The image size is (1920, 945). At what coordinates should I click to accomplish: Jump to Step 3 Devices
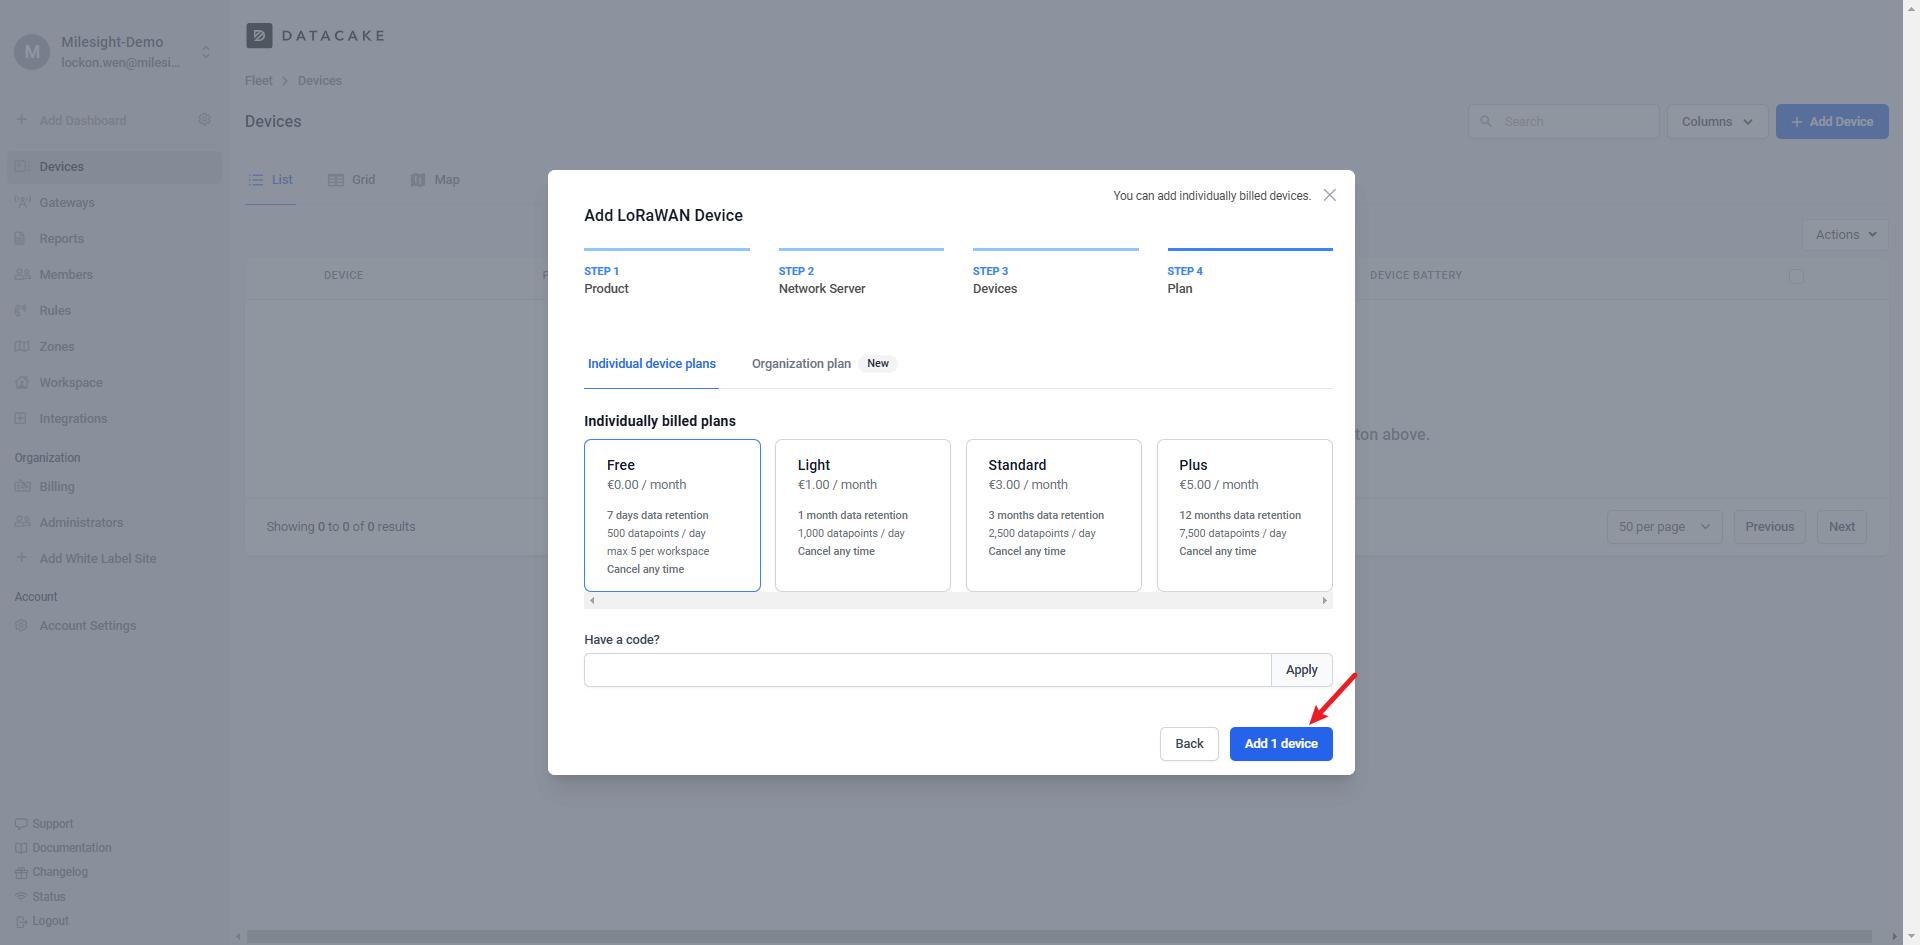click(x=1055, y=273)
